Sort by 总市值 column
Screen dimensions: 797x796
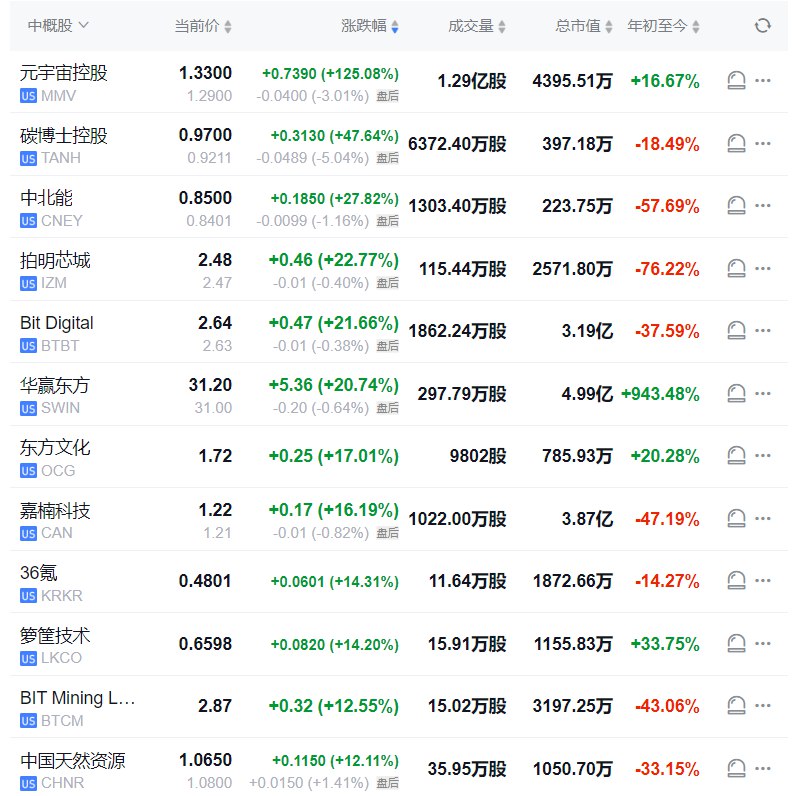click(x=584, y=26)
